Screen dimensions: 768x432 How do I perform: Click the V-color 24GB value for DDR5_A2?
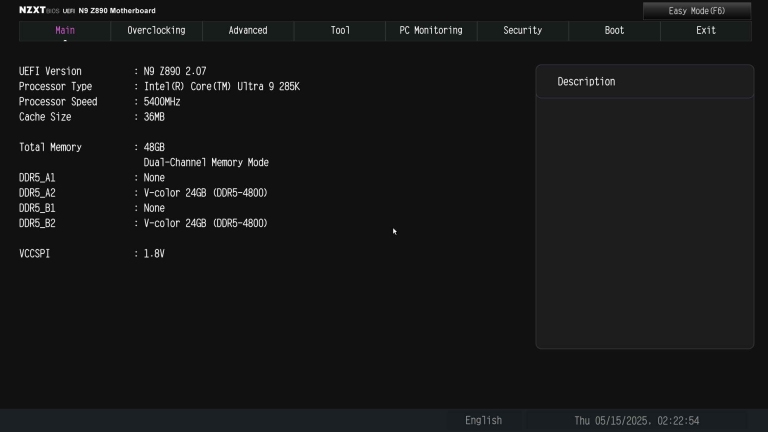(x=205, y=193)
